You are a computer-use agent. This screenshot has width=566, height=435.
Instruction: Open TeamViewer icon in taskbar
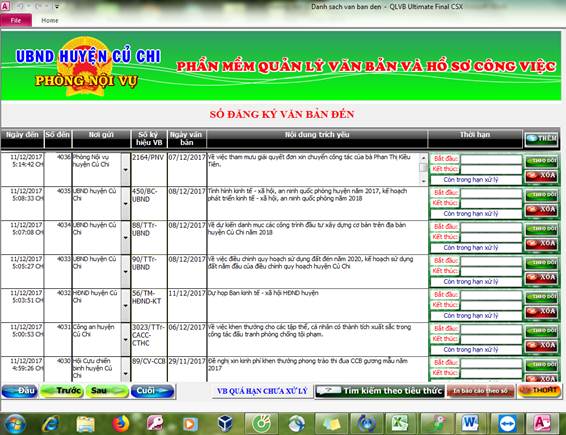tap(507, 423)
